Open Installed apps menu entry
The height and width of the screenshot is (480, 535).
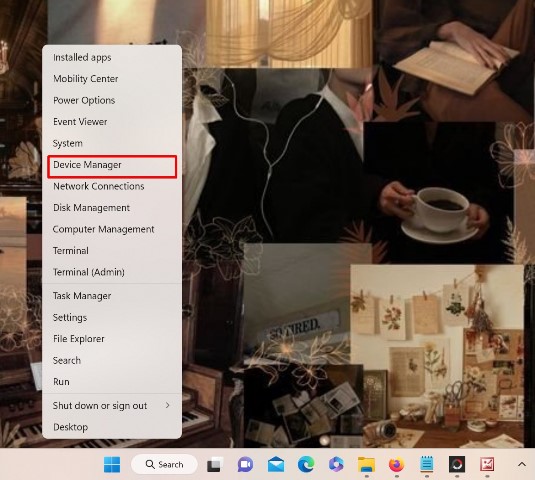coord(112,57)
